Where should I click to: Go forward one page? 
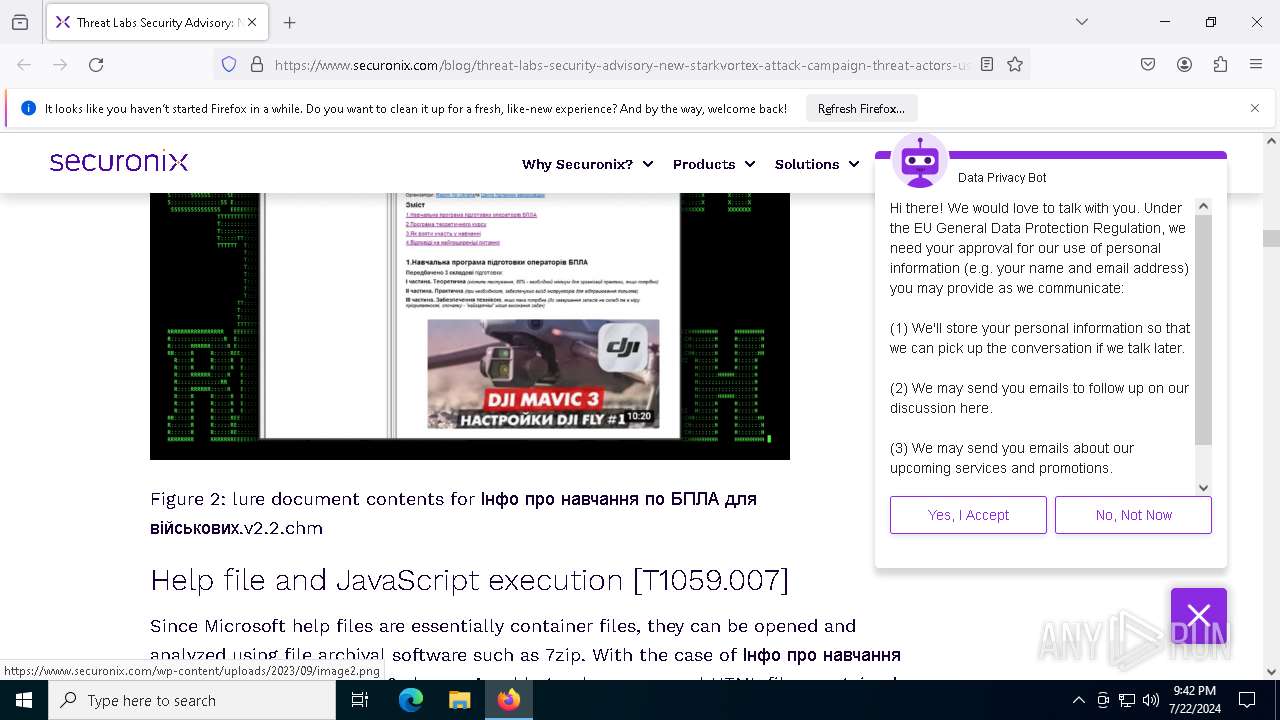pyautogui.click(x=60, y=64)
